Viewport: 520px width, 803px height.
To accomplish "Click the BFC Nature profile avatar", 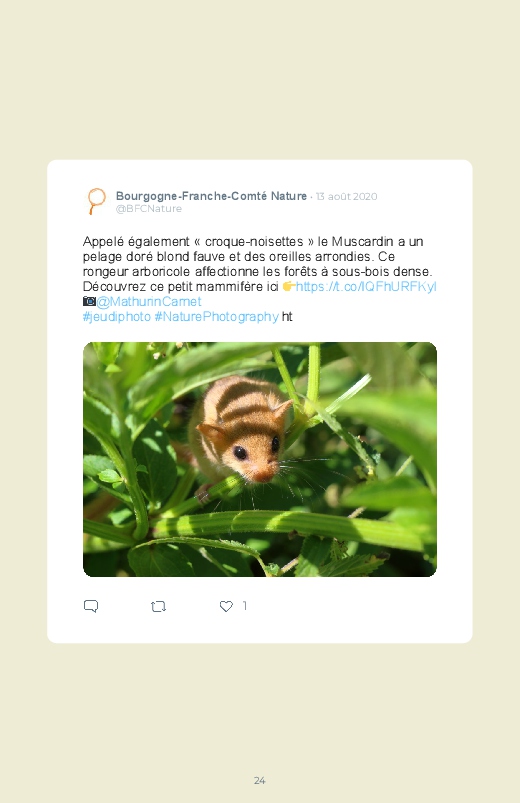I will coord(96,201).
